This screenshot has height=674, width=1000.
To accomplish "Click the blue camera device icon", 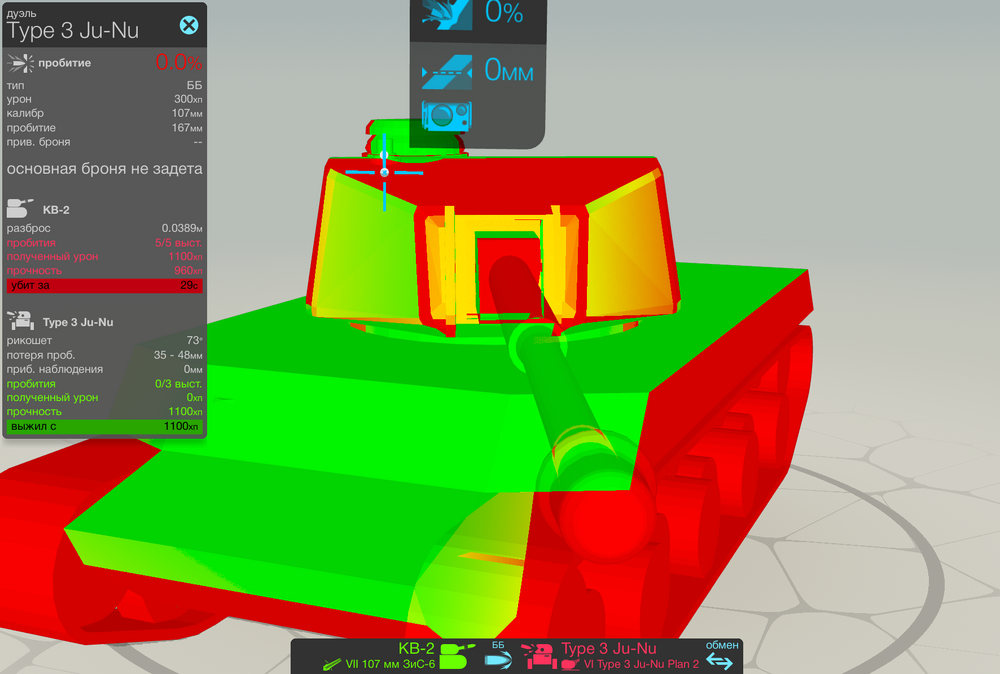I will [446, 116].
